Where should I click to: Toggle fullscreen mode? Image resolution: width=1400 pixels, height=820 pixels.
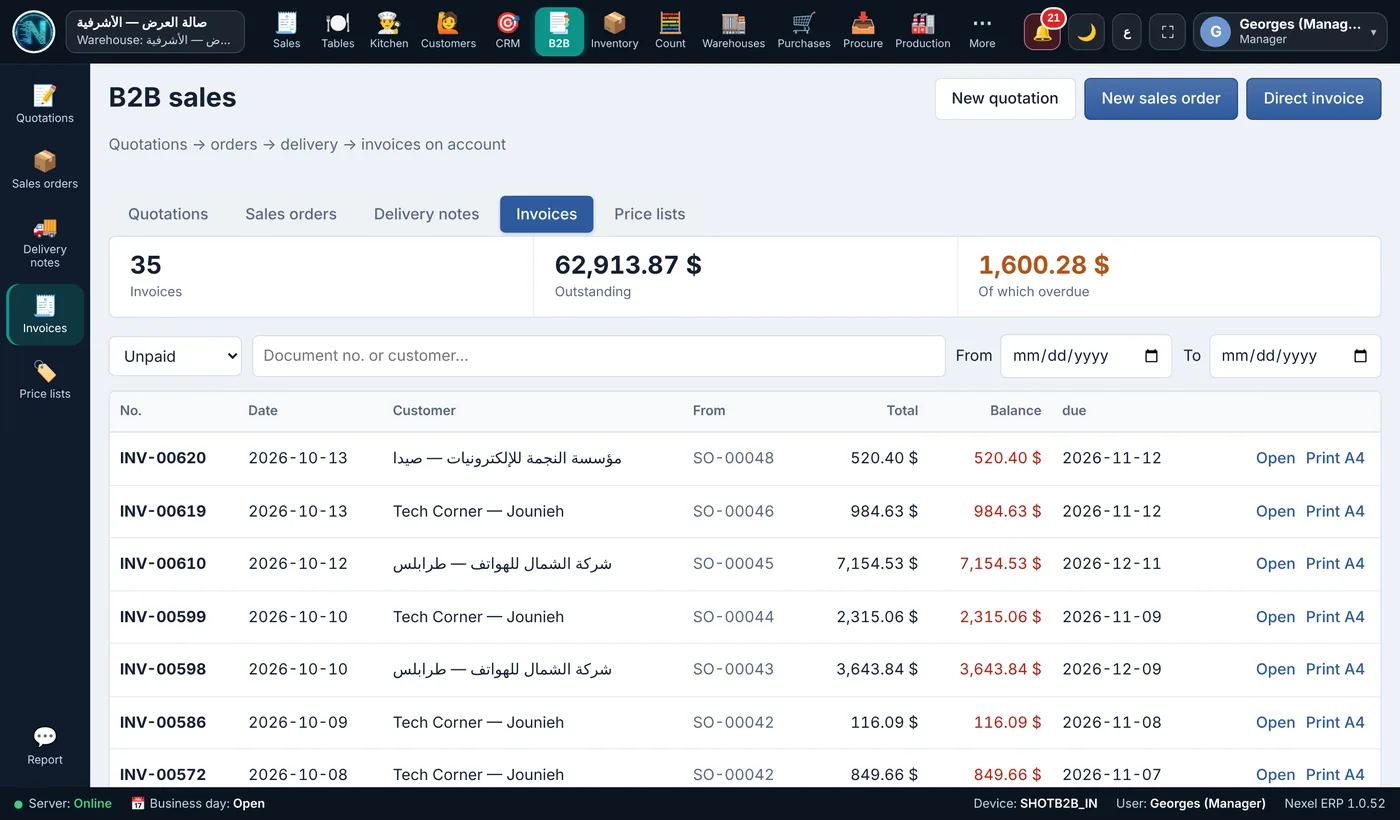1167,32
